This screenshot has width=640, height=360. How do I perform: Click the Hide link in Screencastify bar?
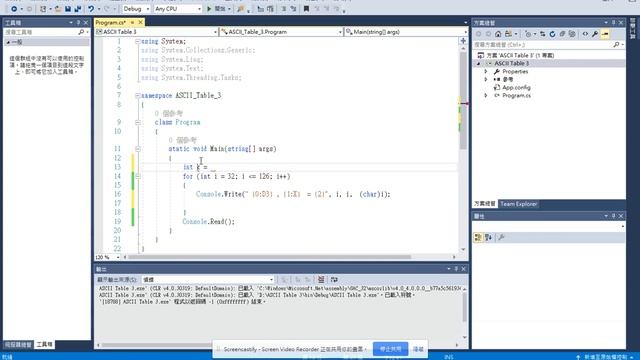pos(418,349)
